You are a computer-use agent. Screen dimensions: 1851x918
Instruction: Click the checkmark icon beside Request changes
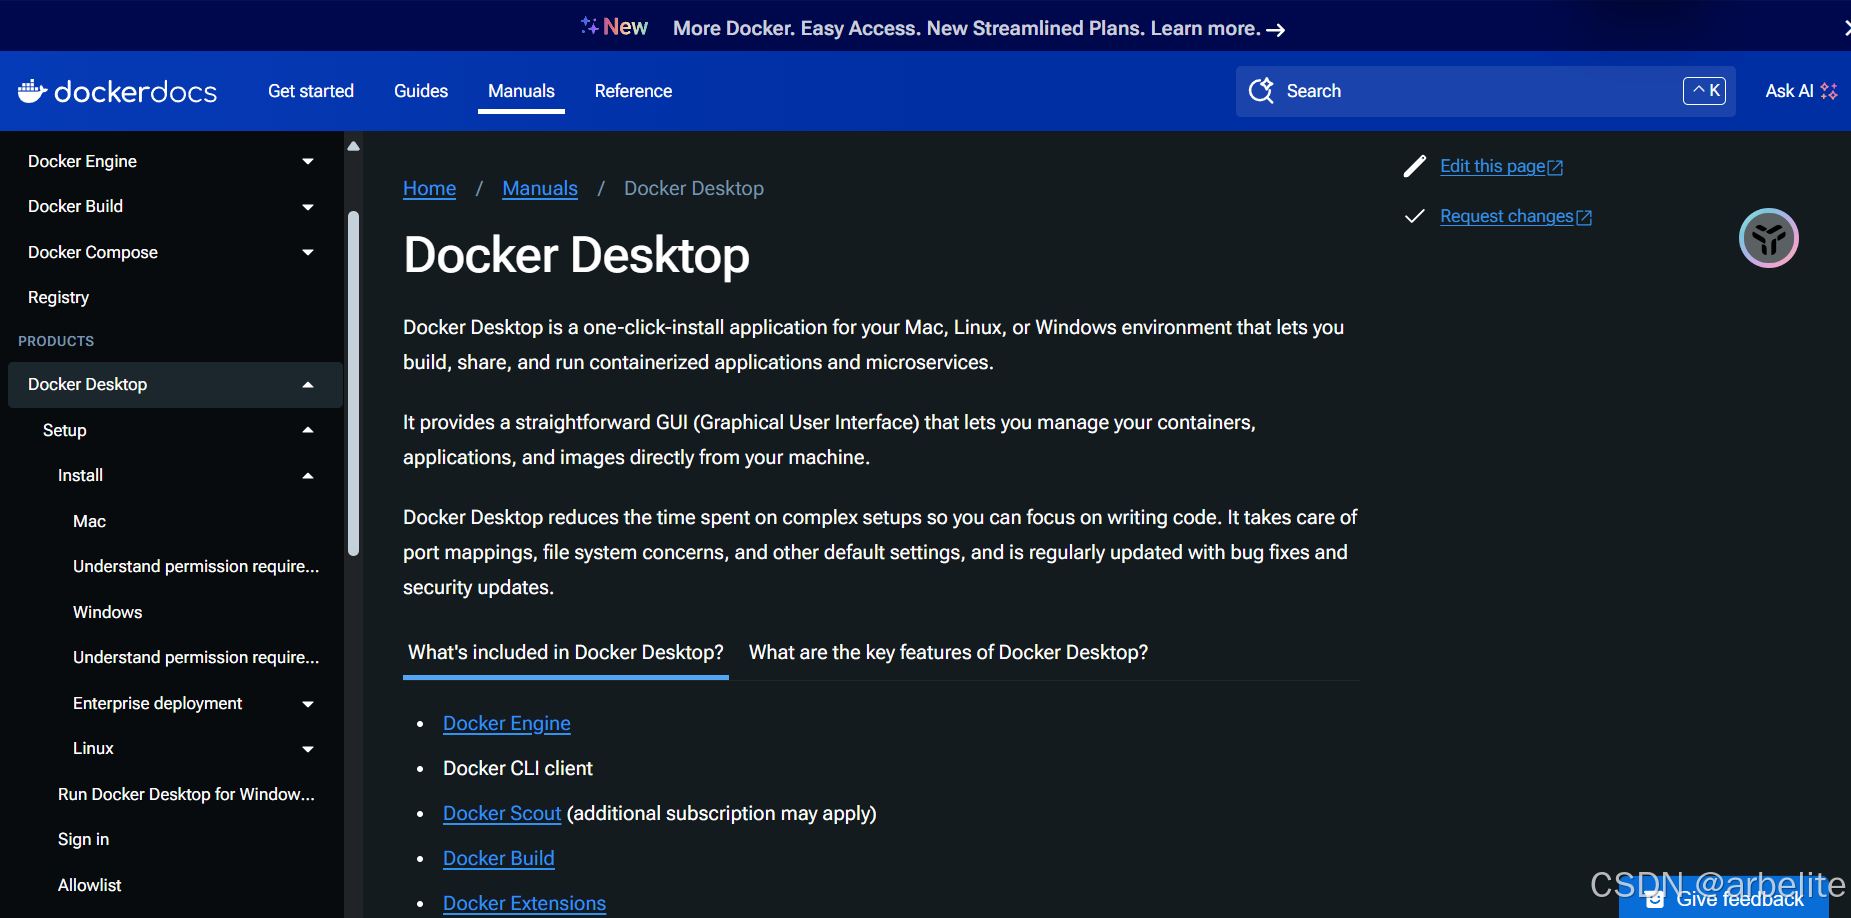point(1414,216)
